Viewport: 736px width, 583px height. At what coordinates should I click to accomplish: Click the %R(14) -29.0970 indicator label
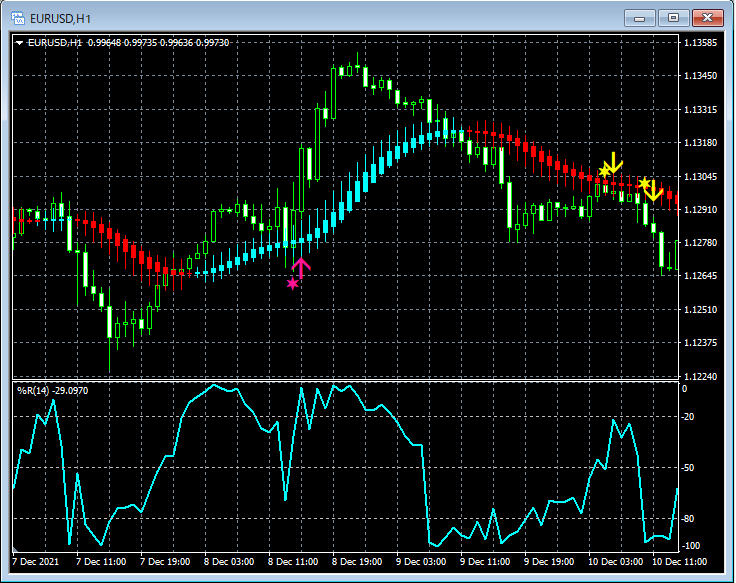52,391
